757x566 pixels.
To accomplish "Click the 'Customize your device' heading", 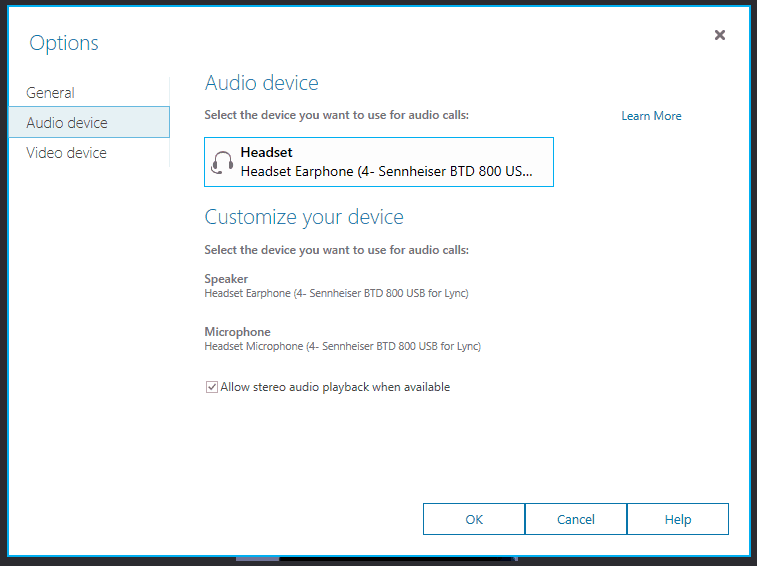I will pyautogui.click(x=304, y=217).
